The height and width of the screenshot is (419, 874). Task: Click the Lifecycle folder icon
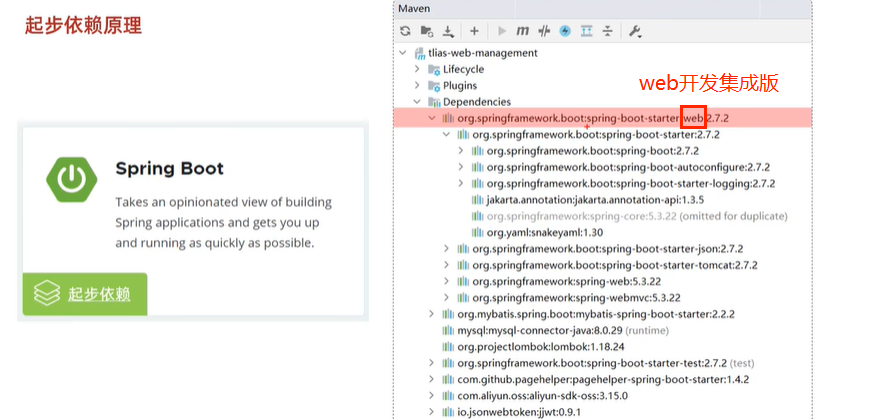(434, 70)
